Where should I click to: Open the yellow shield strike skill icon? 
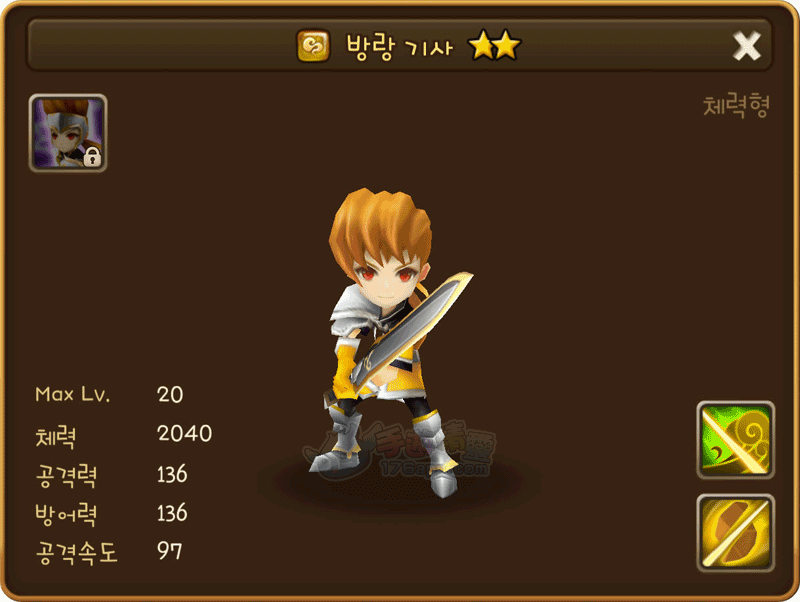pyautogui.click(x=735, y=533)
